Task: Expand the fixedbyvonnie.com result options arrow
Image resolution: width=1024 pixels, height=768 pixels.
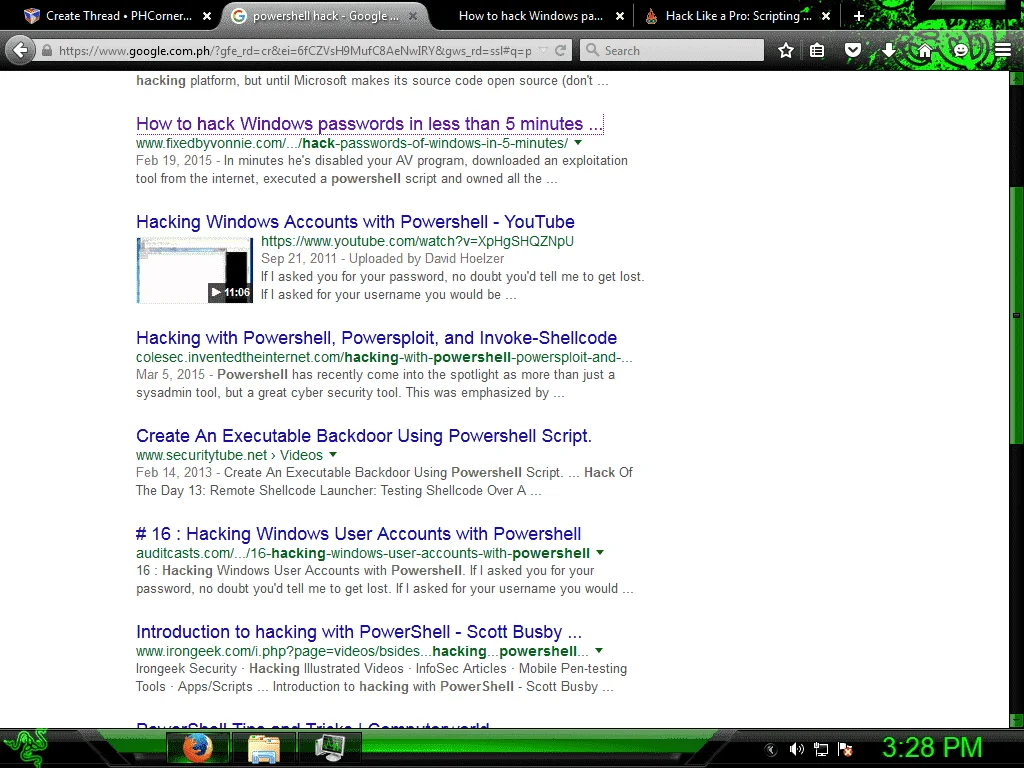Action: [x=578, y=142]
